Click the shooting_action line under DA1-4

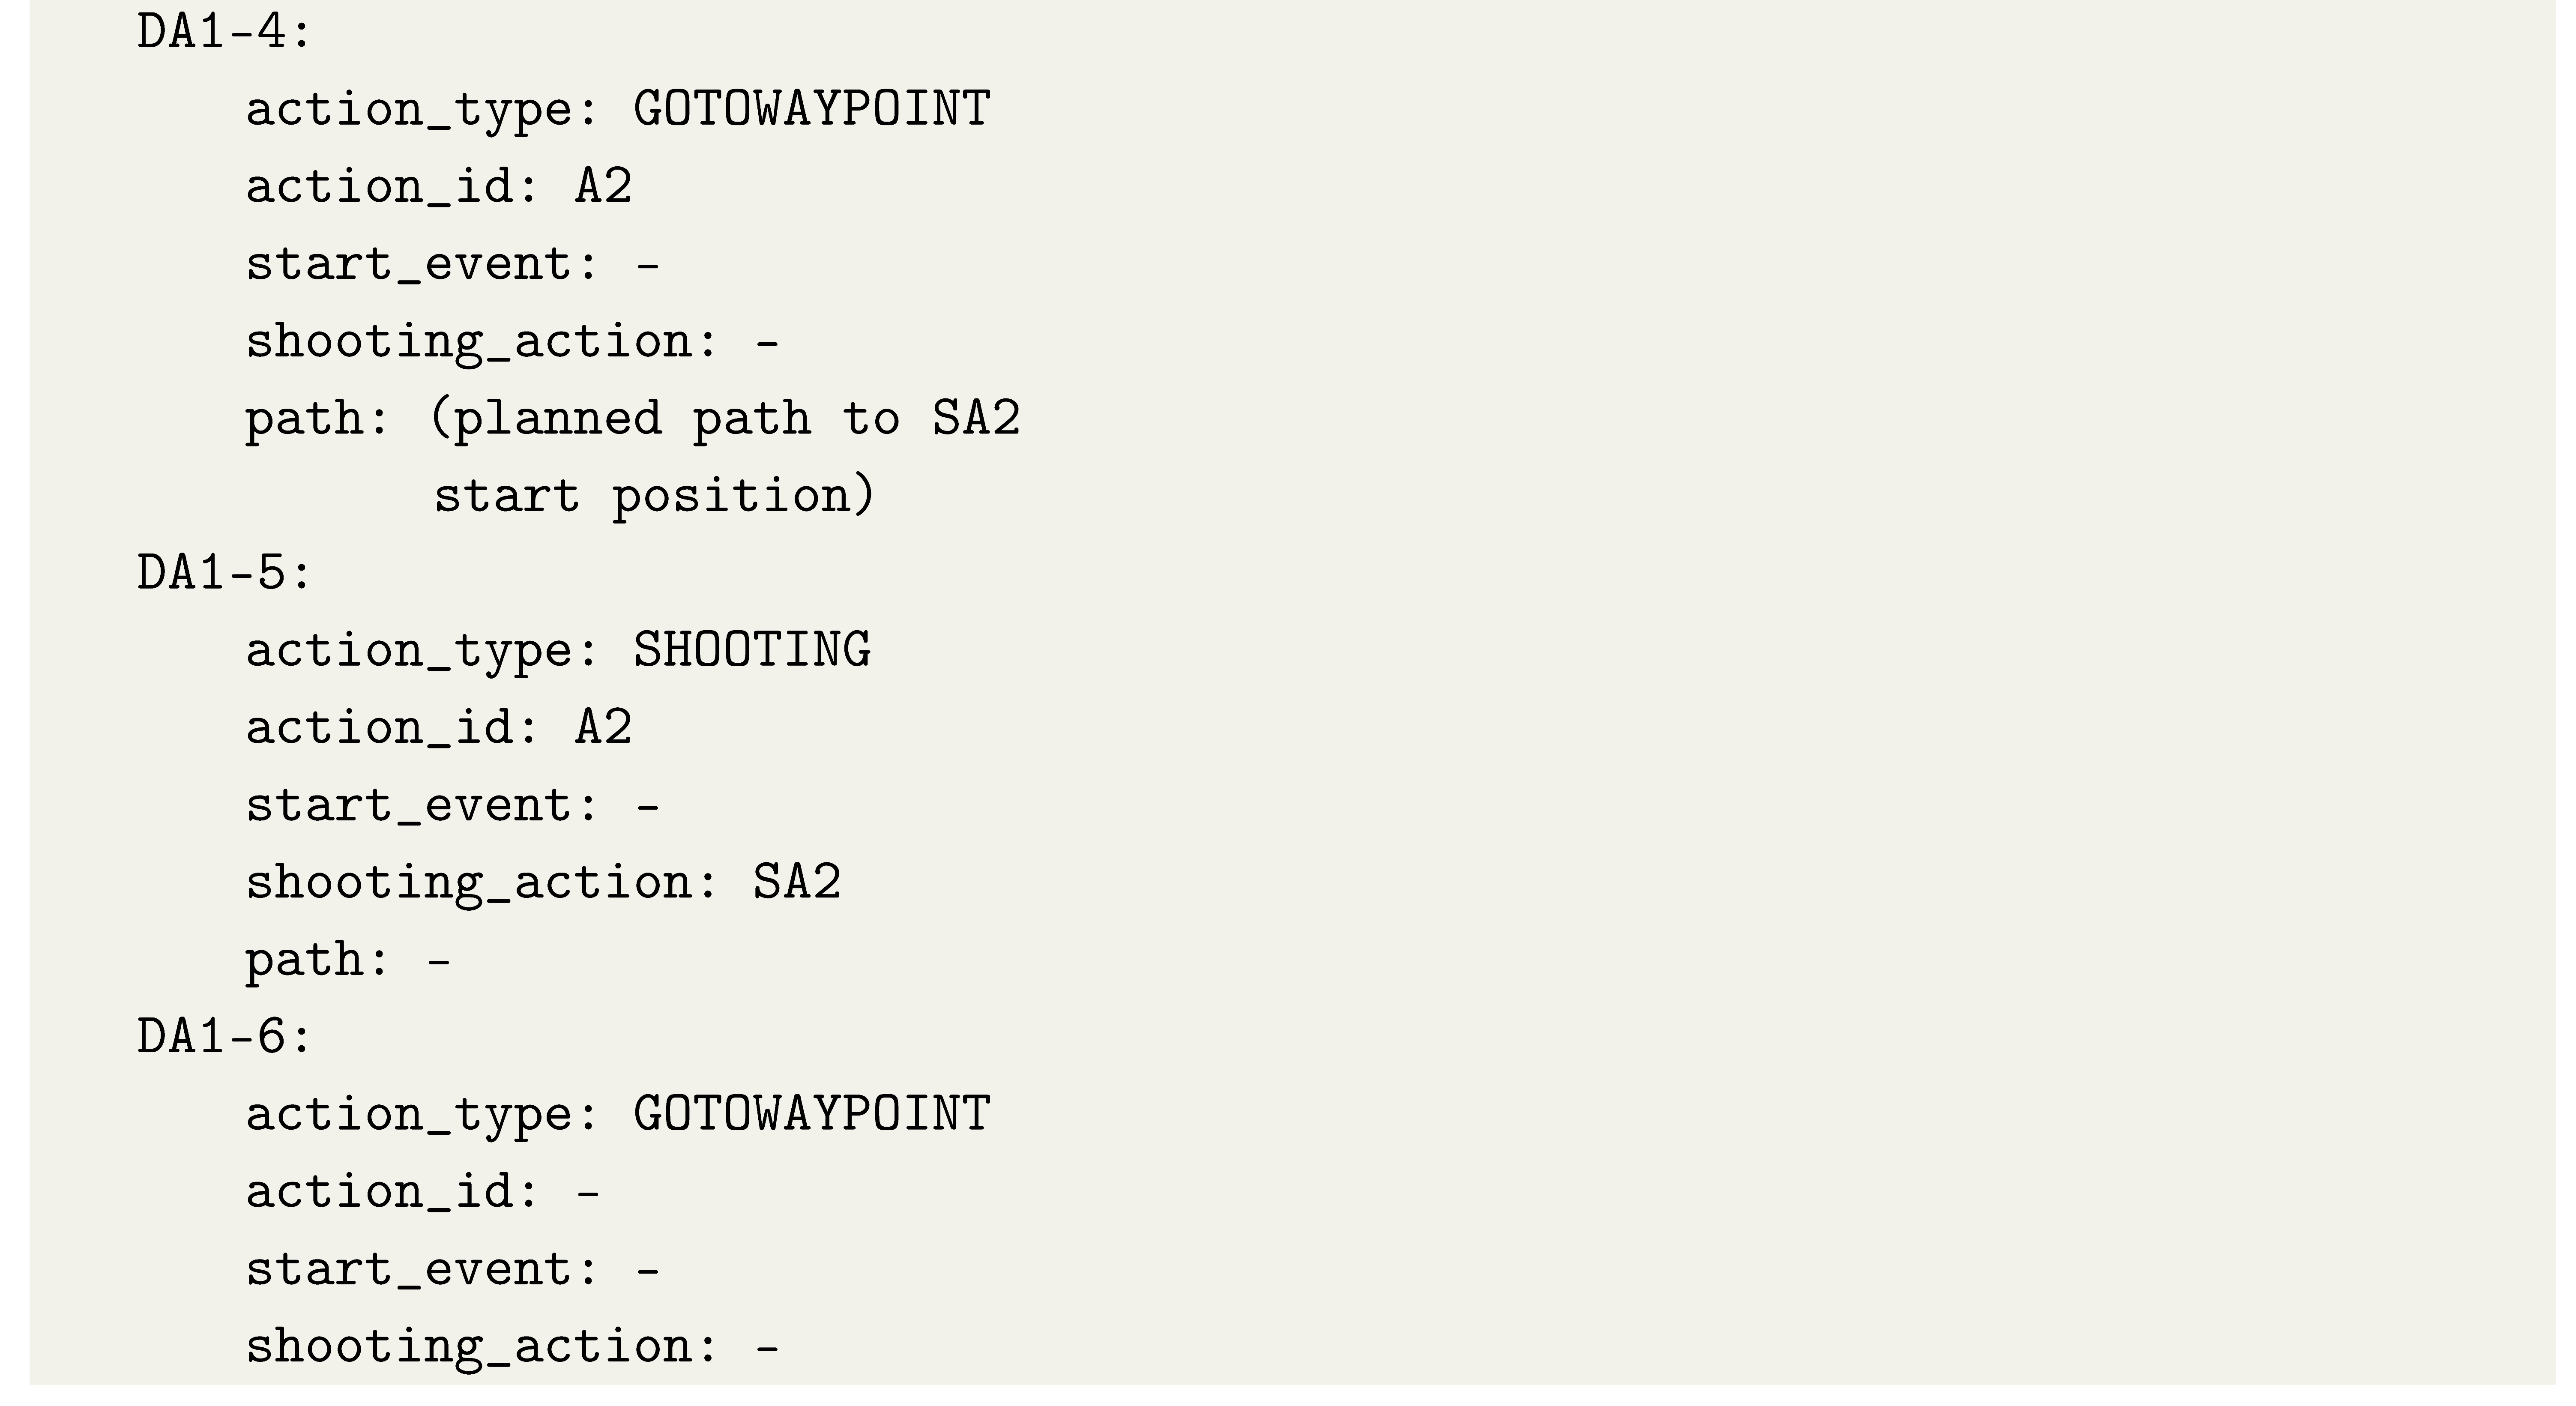[511, 342]
